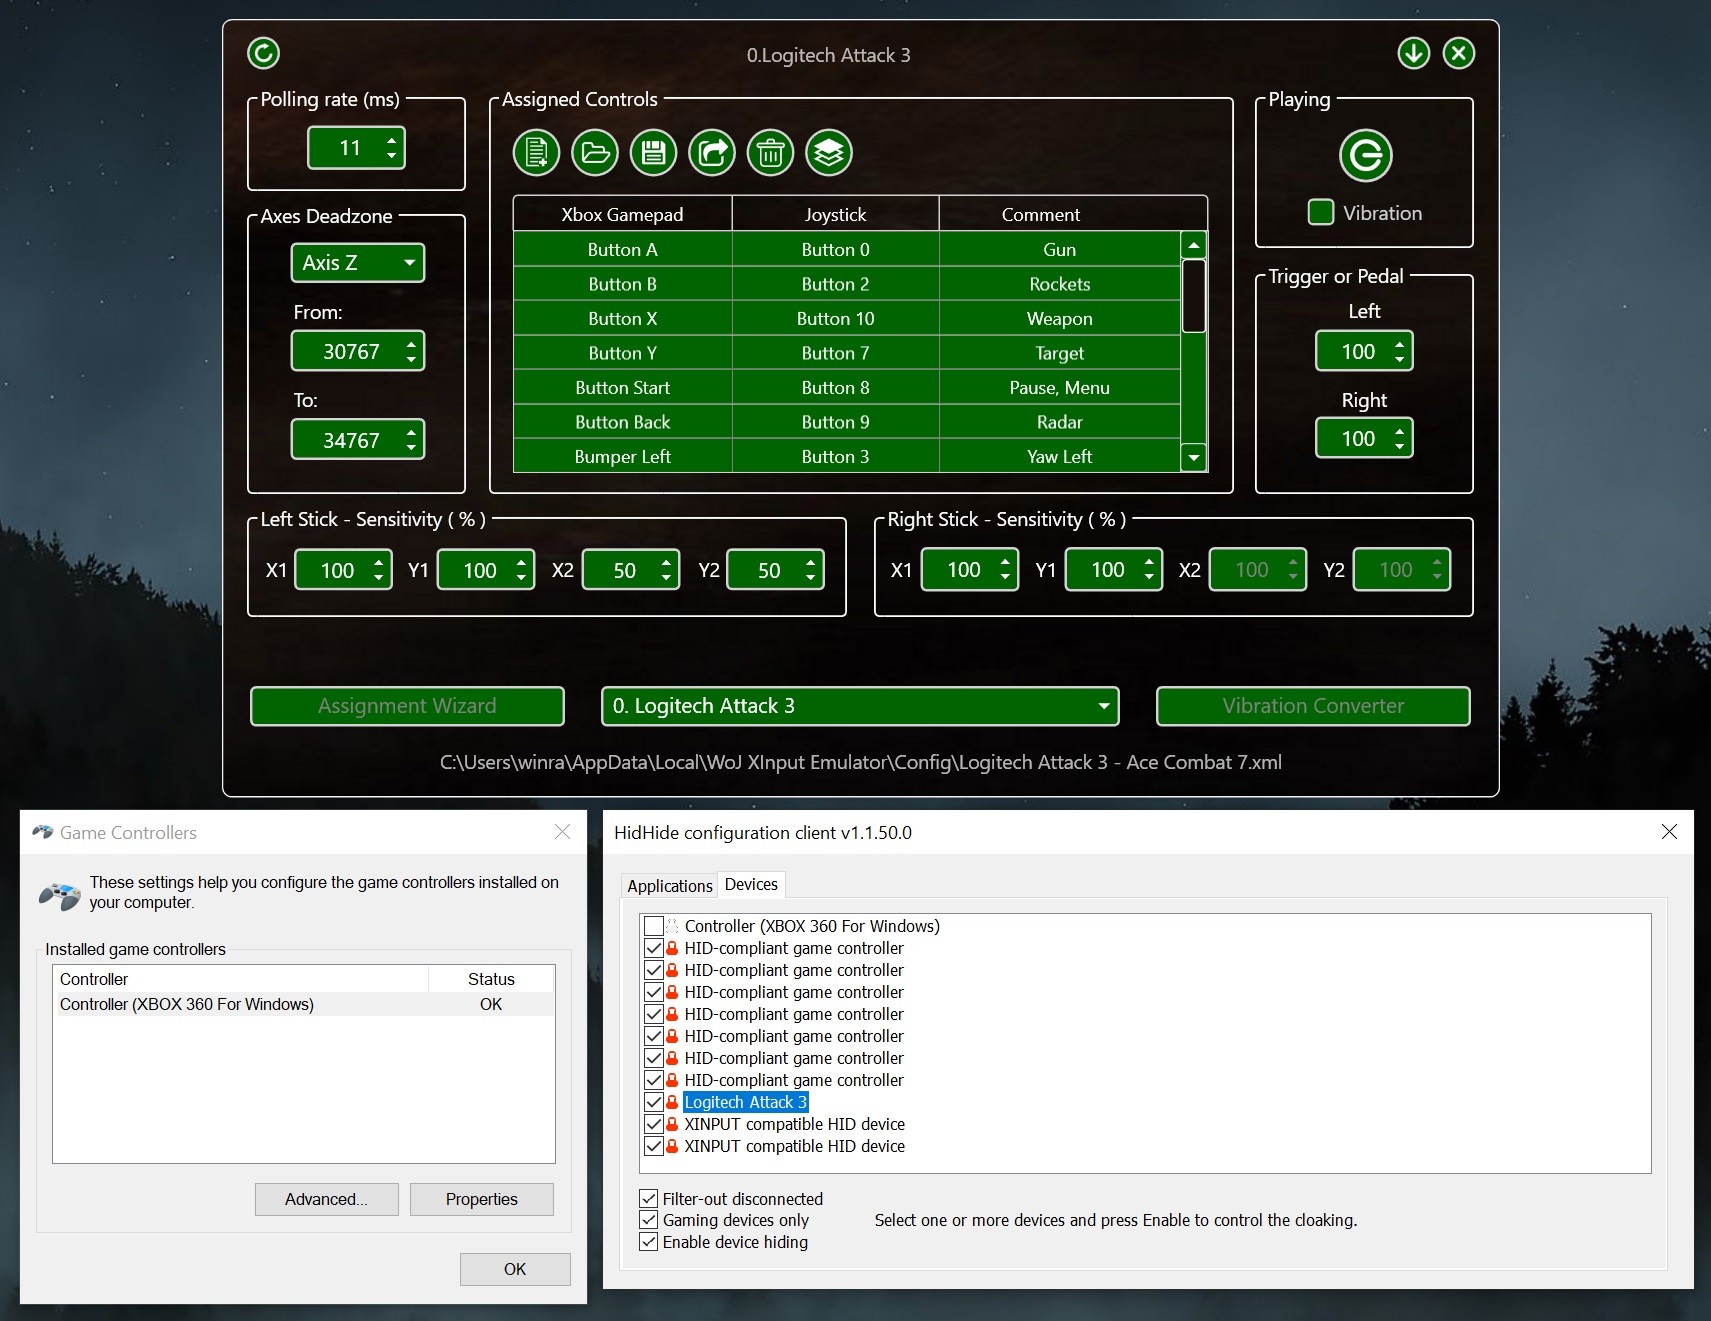Click the layers stack icon in Assigned Controls
Screen dimensions: 1711x1321
[829, 153]
